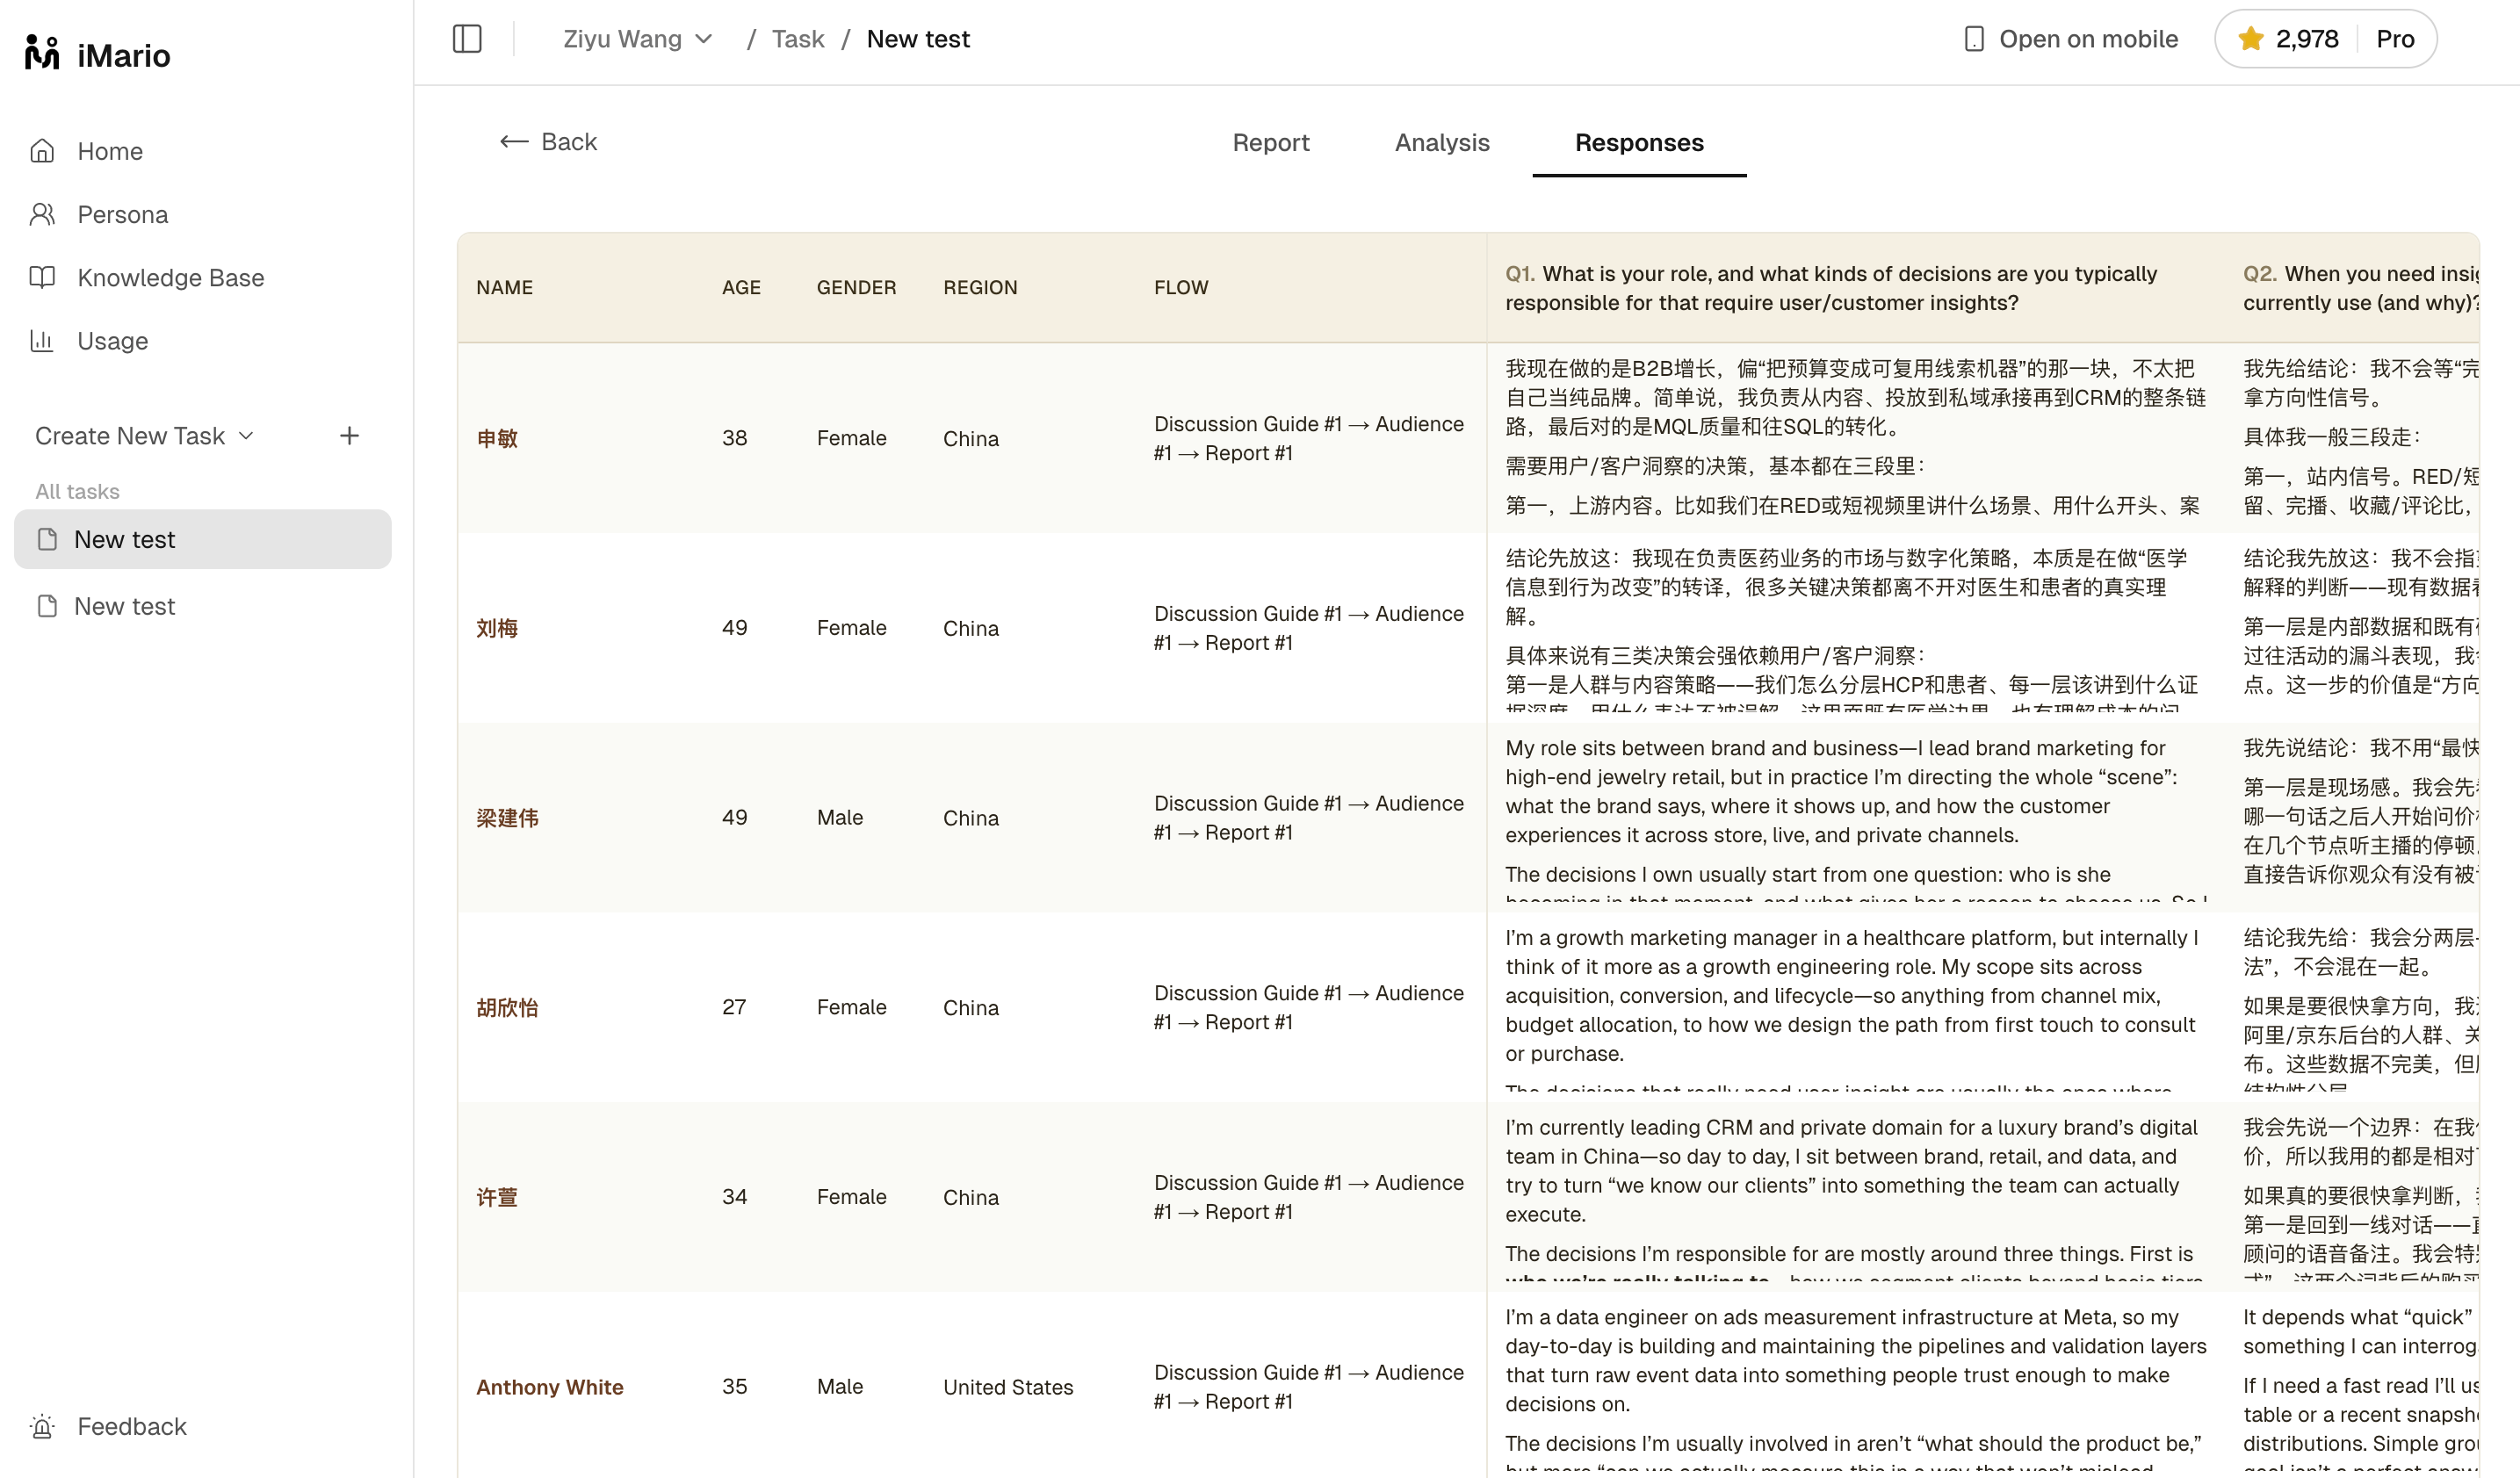This screenshot has height=1478, width=2520.
Task: Switch to the Report tab
Action: 1270,142
